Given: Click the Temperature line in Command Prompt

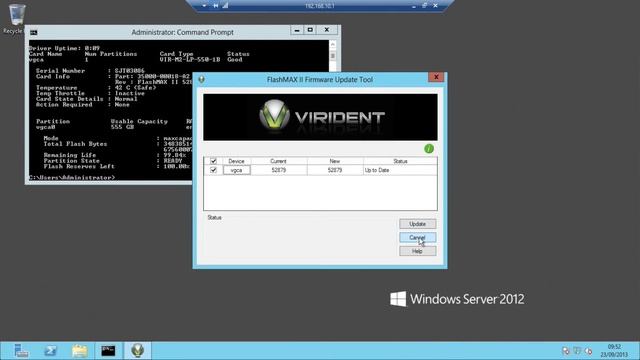Looking at the screenshot, I should pos(96,88).
